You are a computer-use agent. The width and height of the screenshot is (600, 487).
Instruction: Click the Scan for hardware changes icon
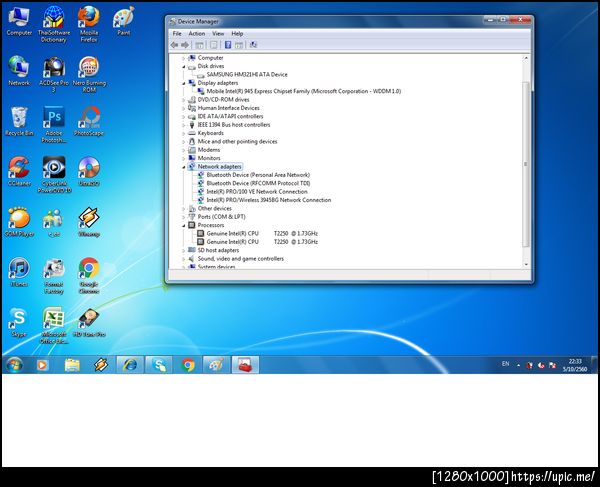click(x=253, y=45)
